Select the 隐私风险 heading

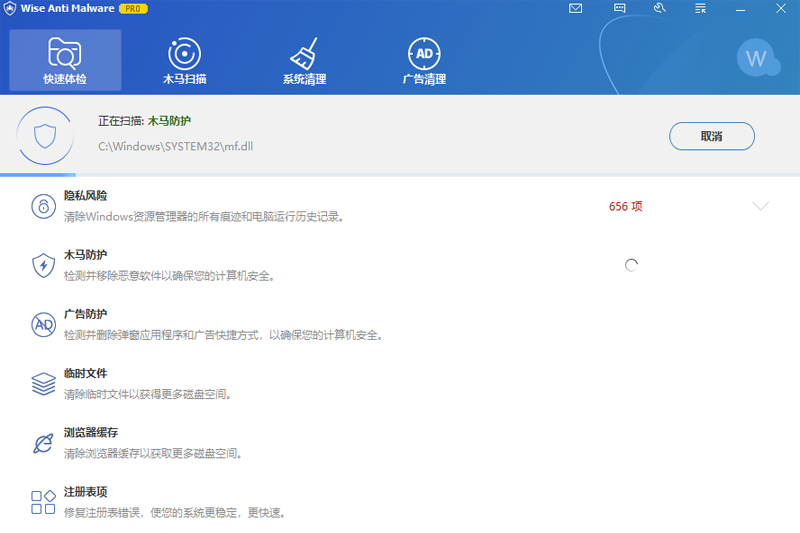pos(85,196)
